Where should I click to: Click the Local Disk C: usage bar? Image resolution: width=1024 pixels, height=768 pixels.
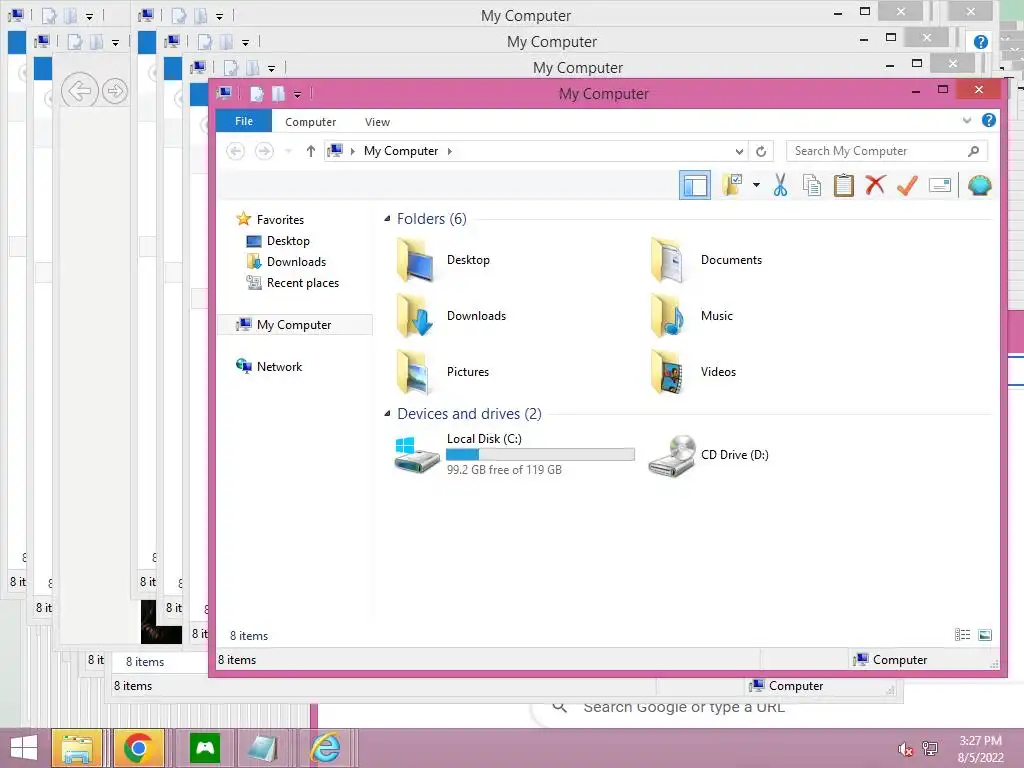click(540, 455)
